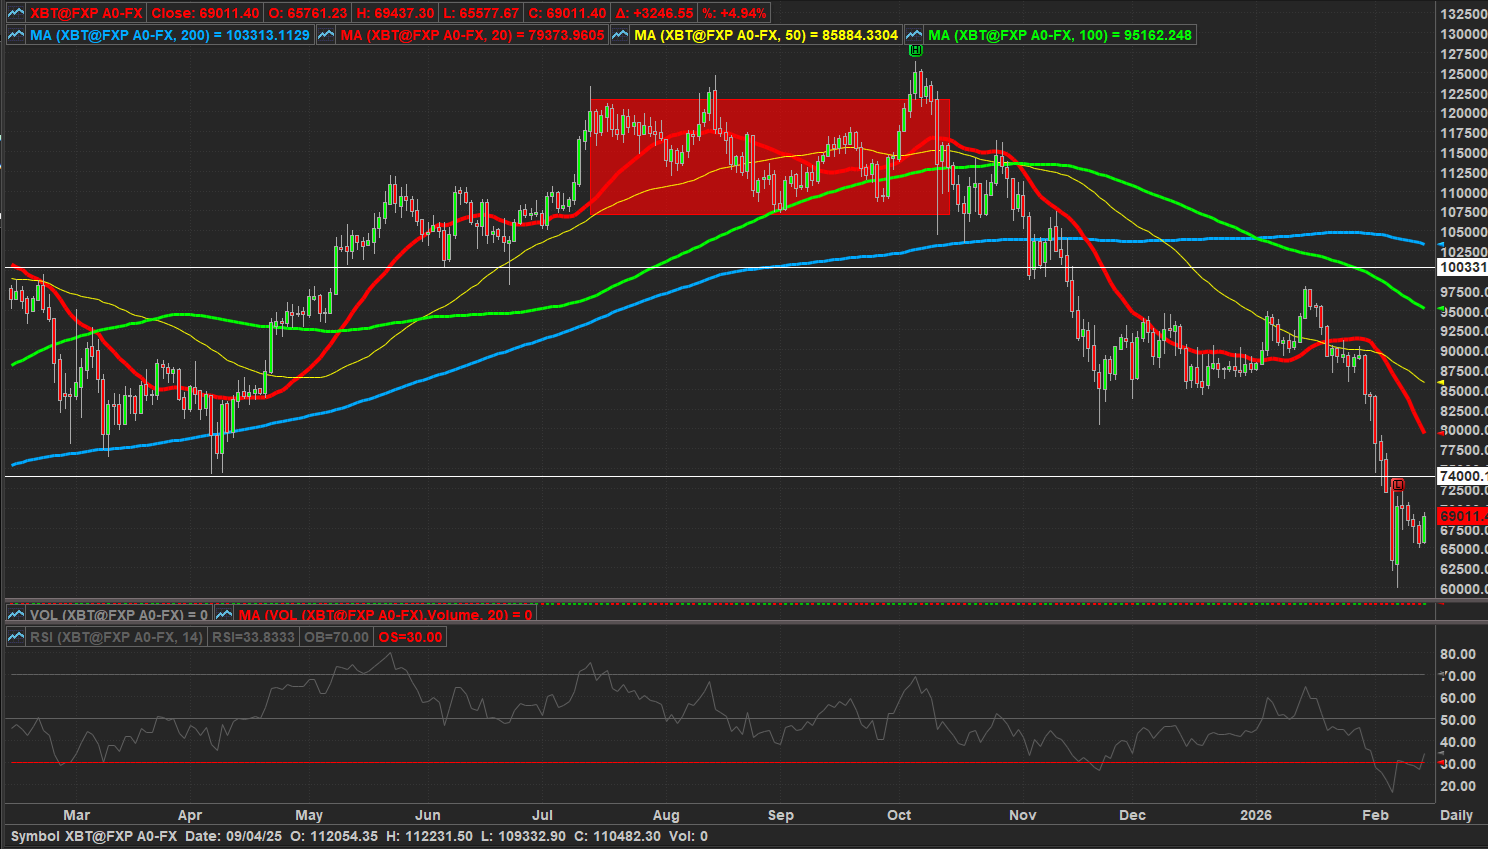Click the 100331 horizontal line price tag
The height and width of the screenshot is (849, 1488).
(1462, 267)
